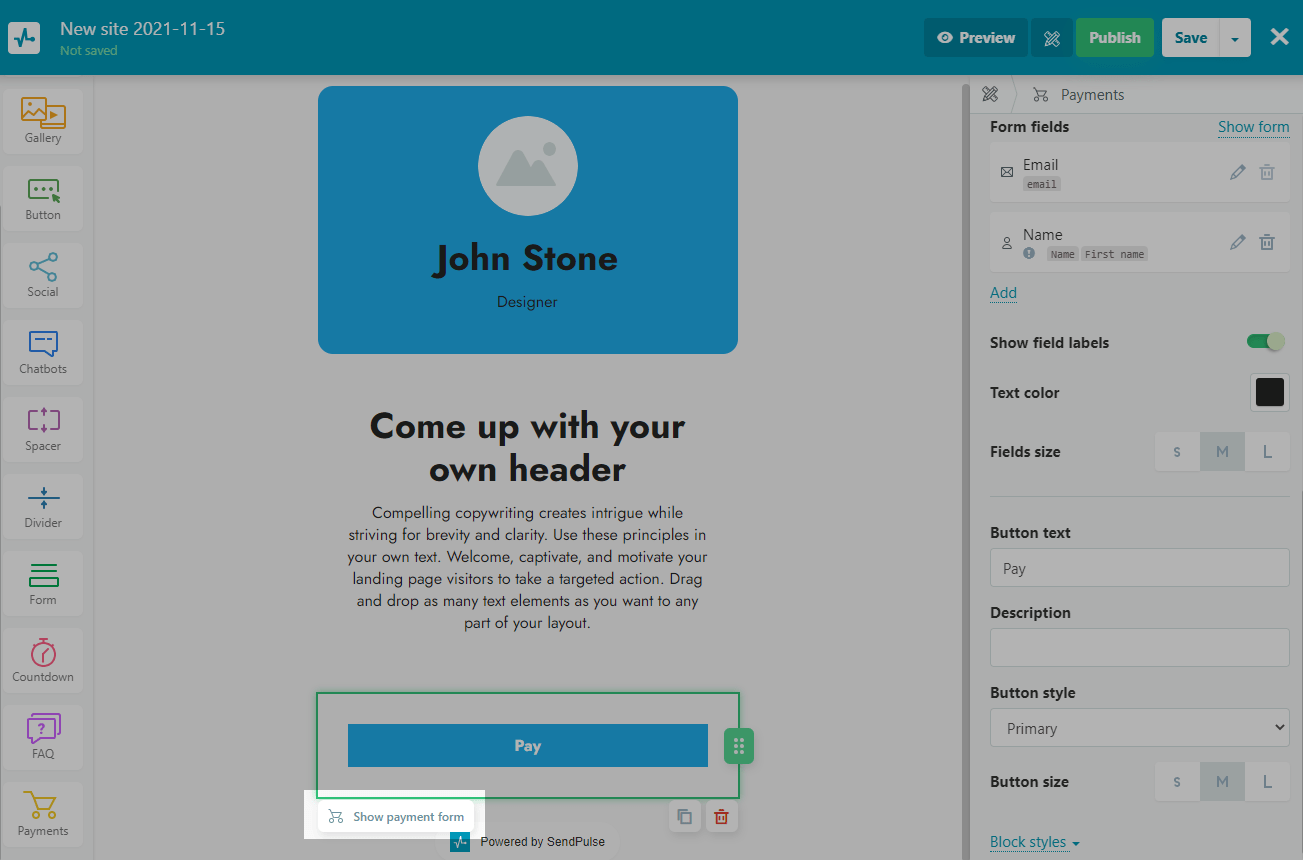Select the Chatbots widget icon

tap(43, 352)
